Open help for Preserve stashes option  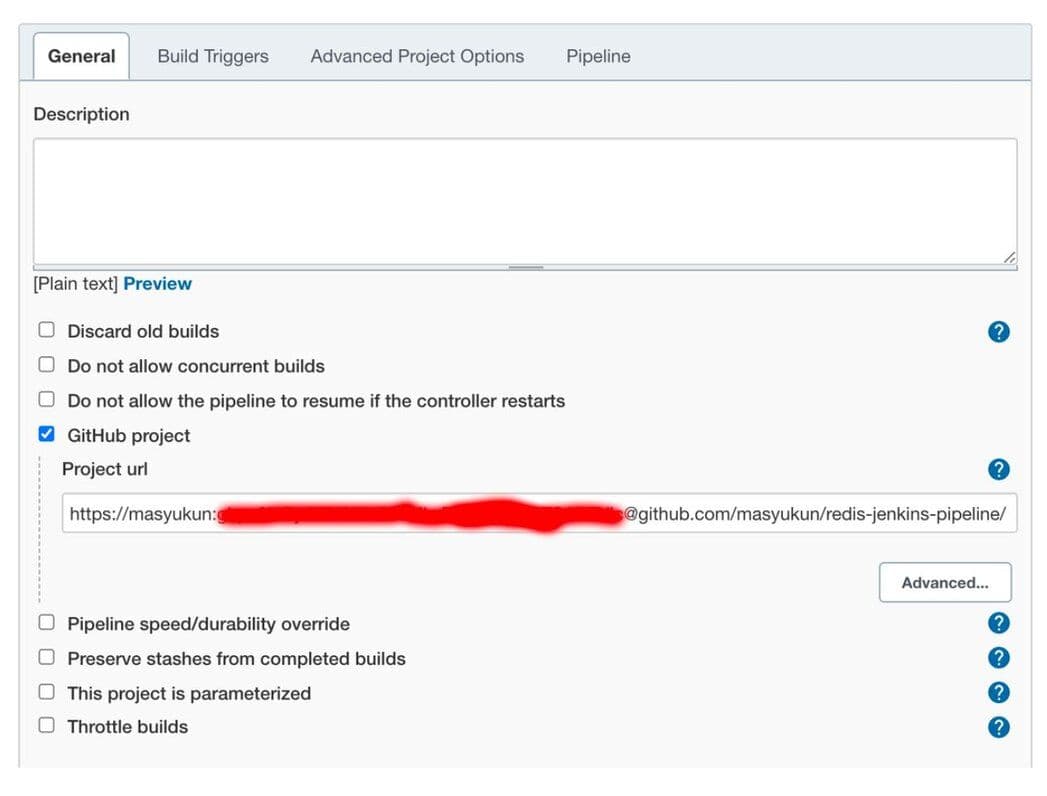tap(998, 657)
